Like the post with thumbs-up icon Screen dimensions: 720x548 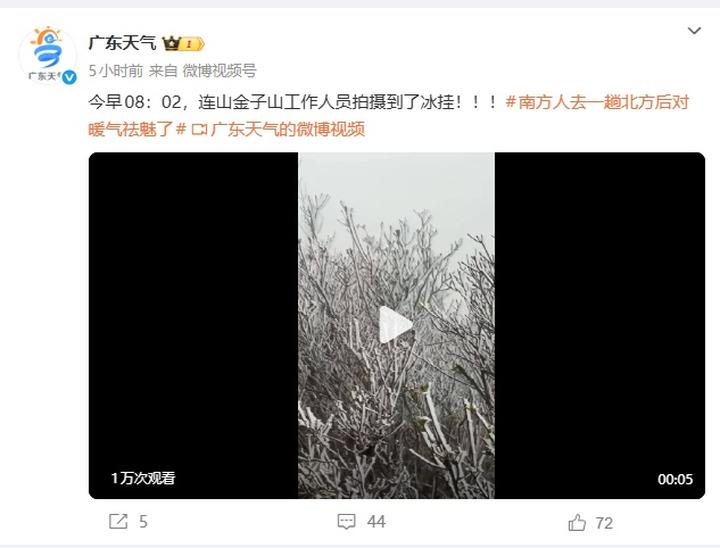click(x=577, y=522)
